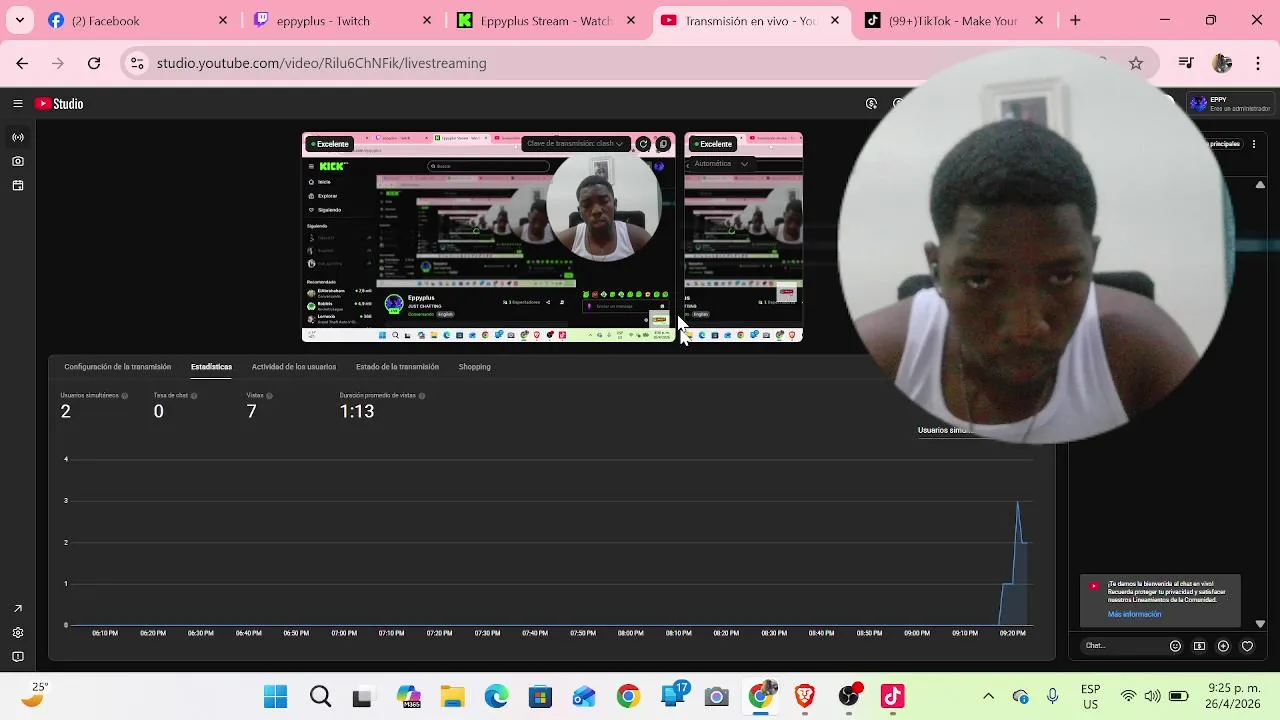Click the heart reaction icon in chat
The image size is (1280, 720).
click(x=1247, y=646)
